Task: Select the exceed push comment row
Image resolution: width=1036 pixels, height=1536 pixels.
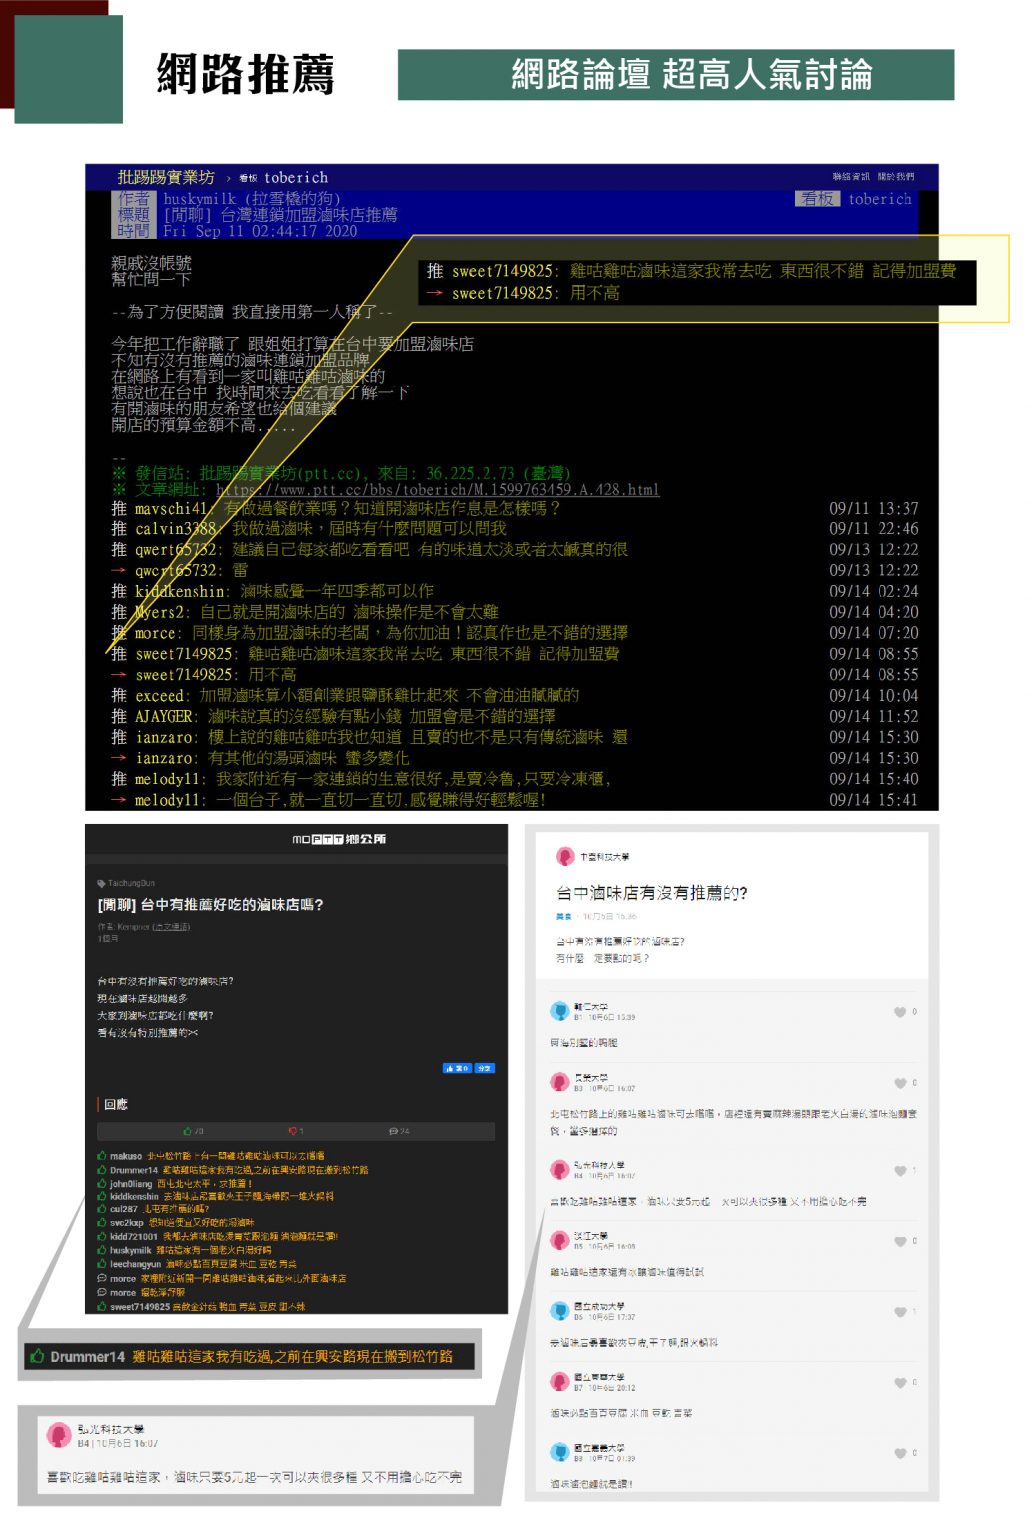Action: [515, 695]
